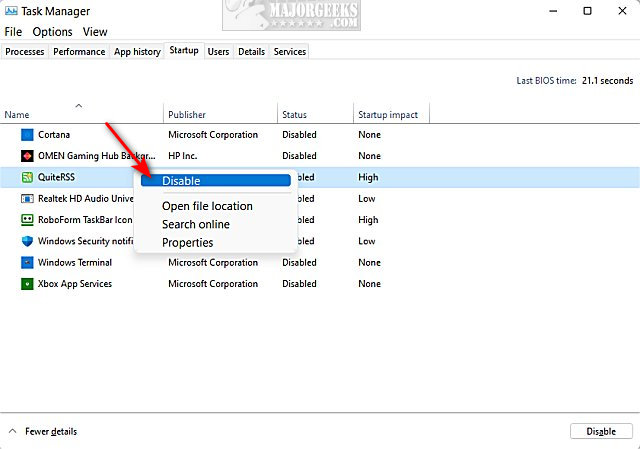Click the Cortana app icon

click(x=27, y=135)
